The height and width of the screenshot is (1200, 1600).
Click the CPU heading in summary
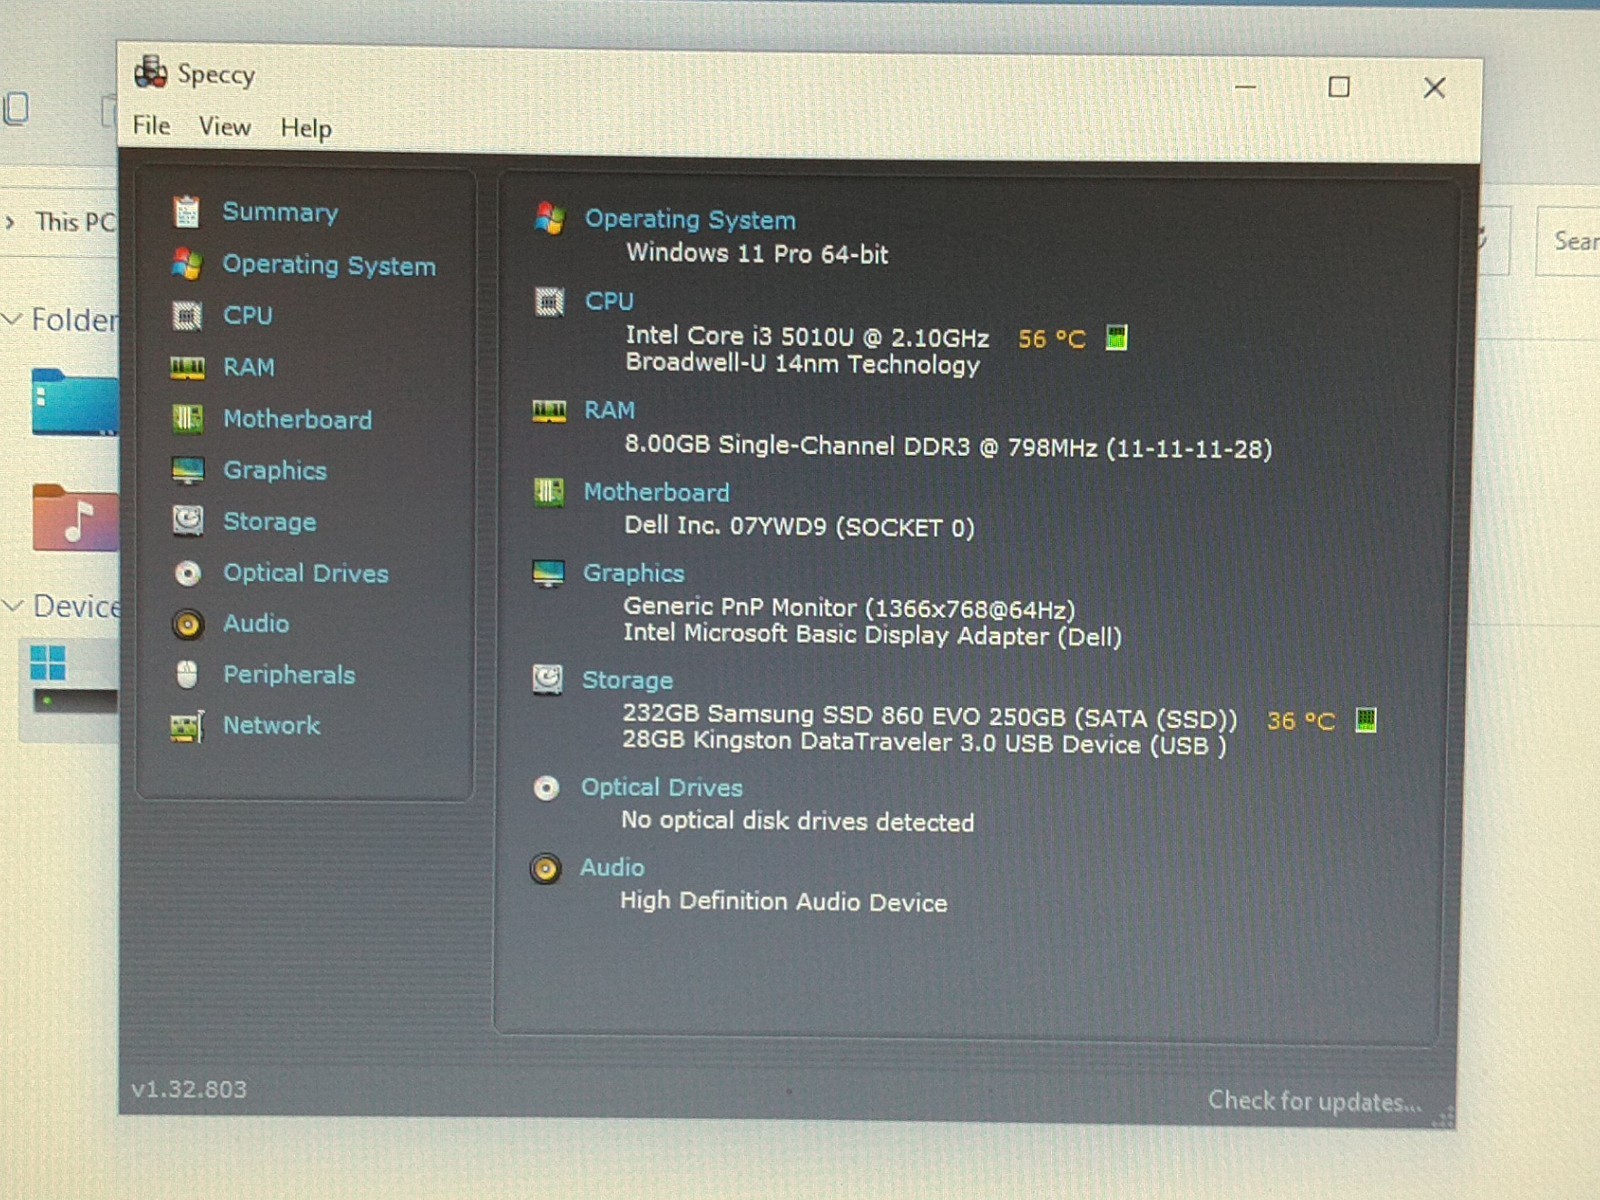pyautogui.click(x=609, y=301)
